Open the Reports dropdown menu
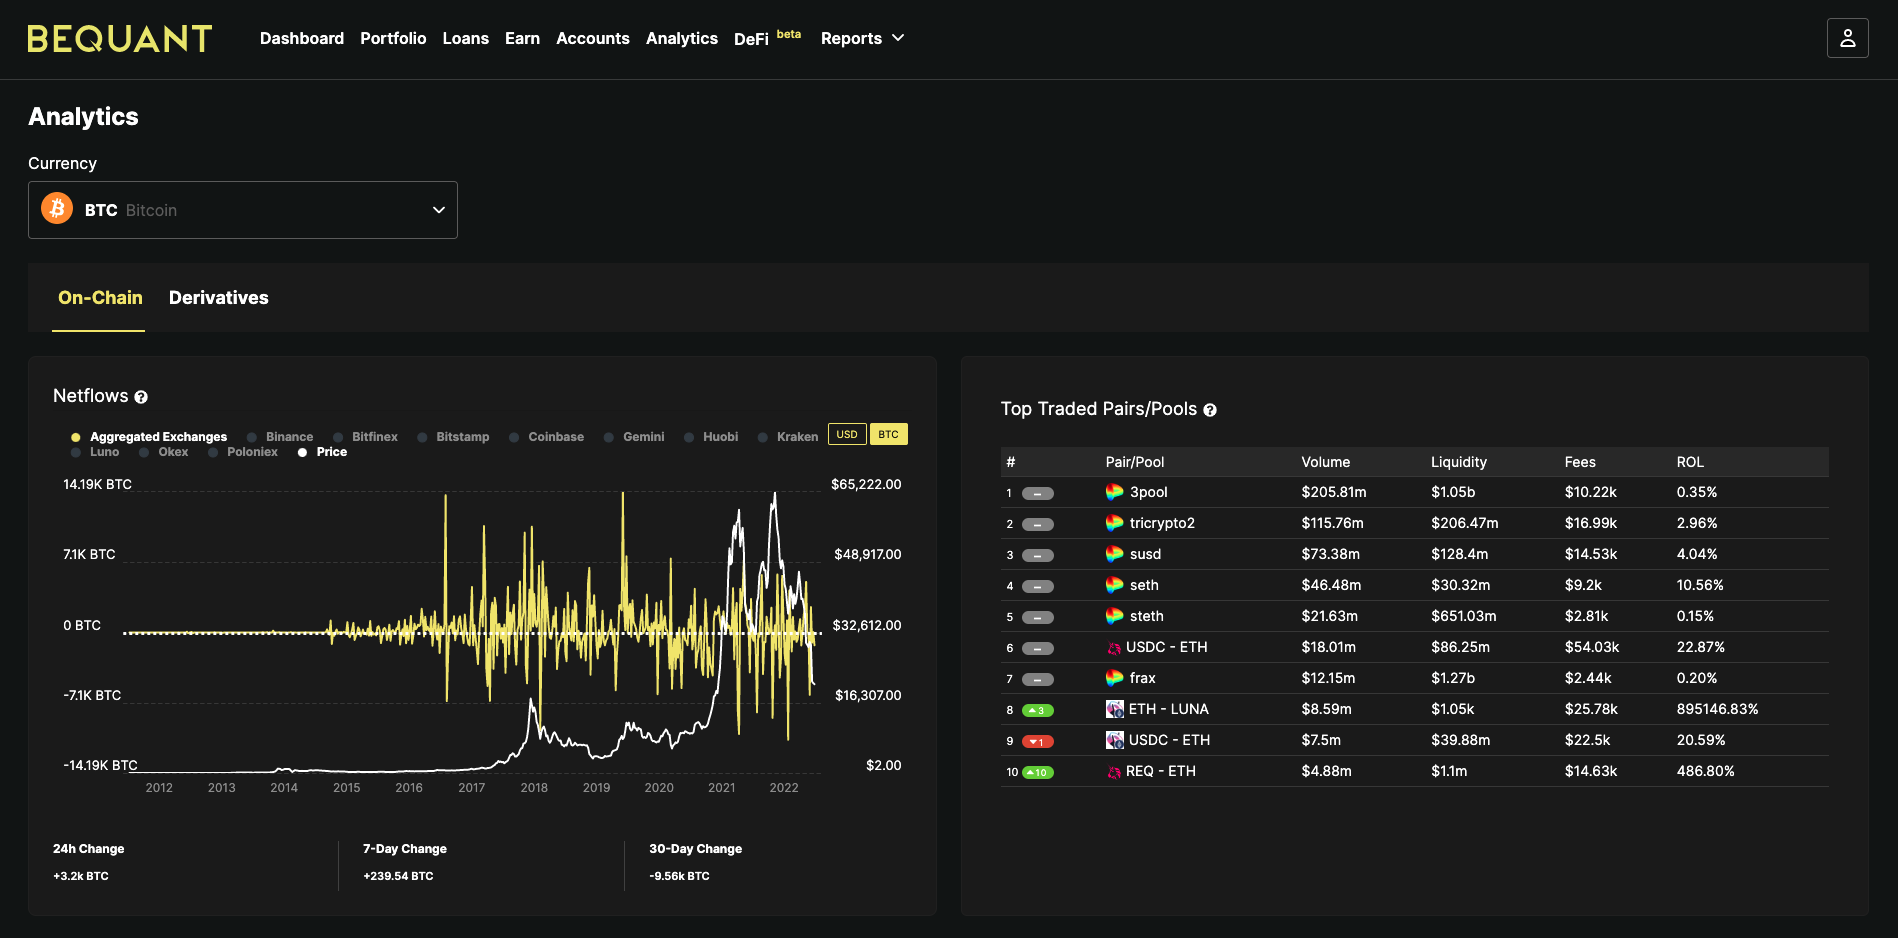Viewport: 1898px width, 938px height. 862,38
